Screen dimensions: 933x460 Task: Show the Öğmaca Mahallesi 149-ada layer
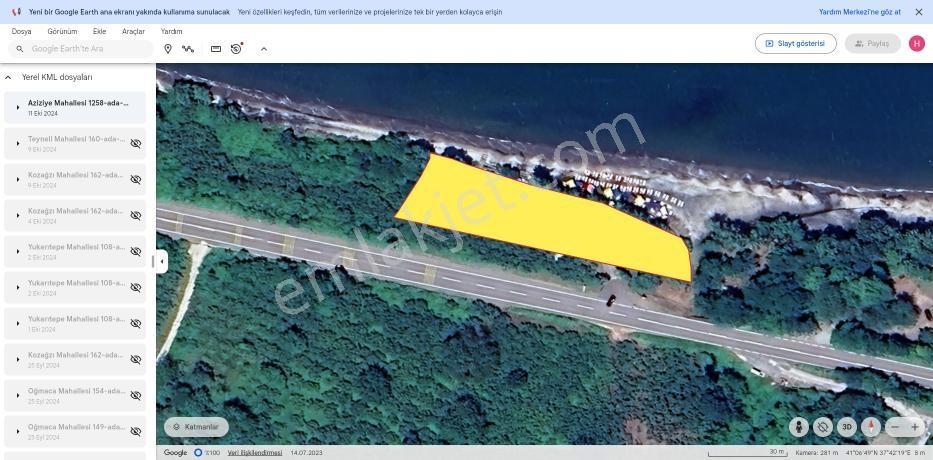pos(136,431)
